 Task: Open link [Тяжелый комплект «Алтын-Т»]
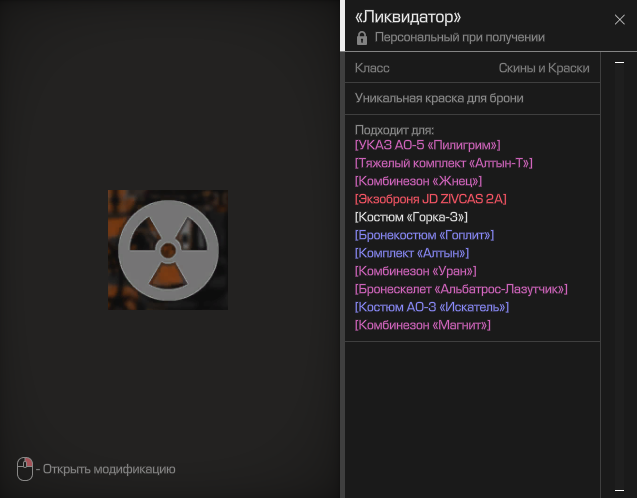[443, 163]
